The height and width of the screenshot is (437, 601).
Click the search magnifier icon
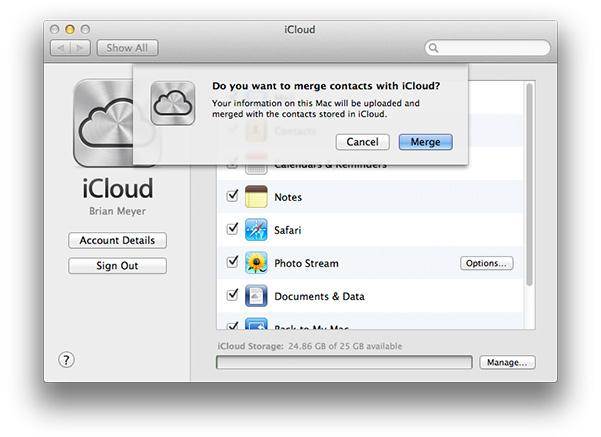click(x=434, y=48)
